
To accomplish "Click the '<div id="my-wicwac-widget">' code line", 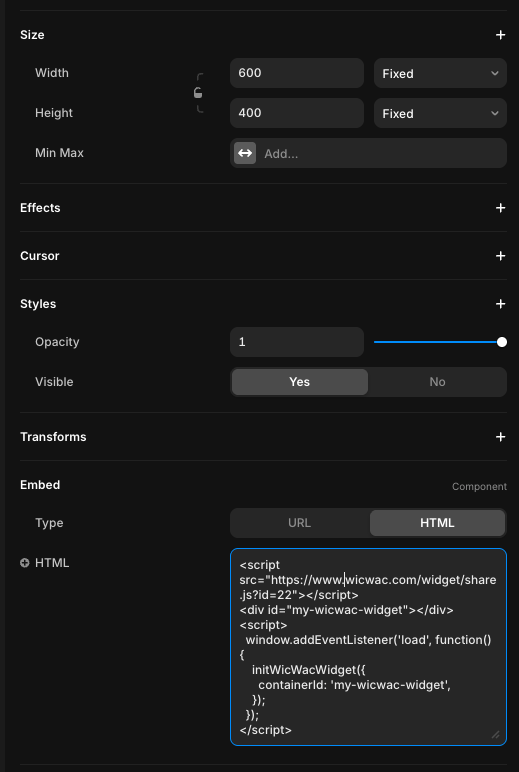I will click(x=346, y=610).
